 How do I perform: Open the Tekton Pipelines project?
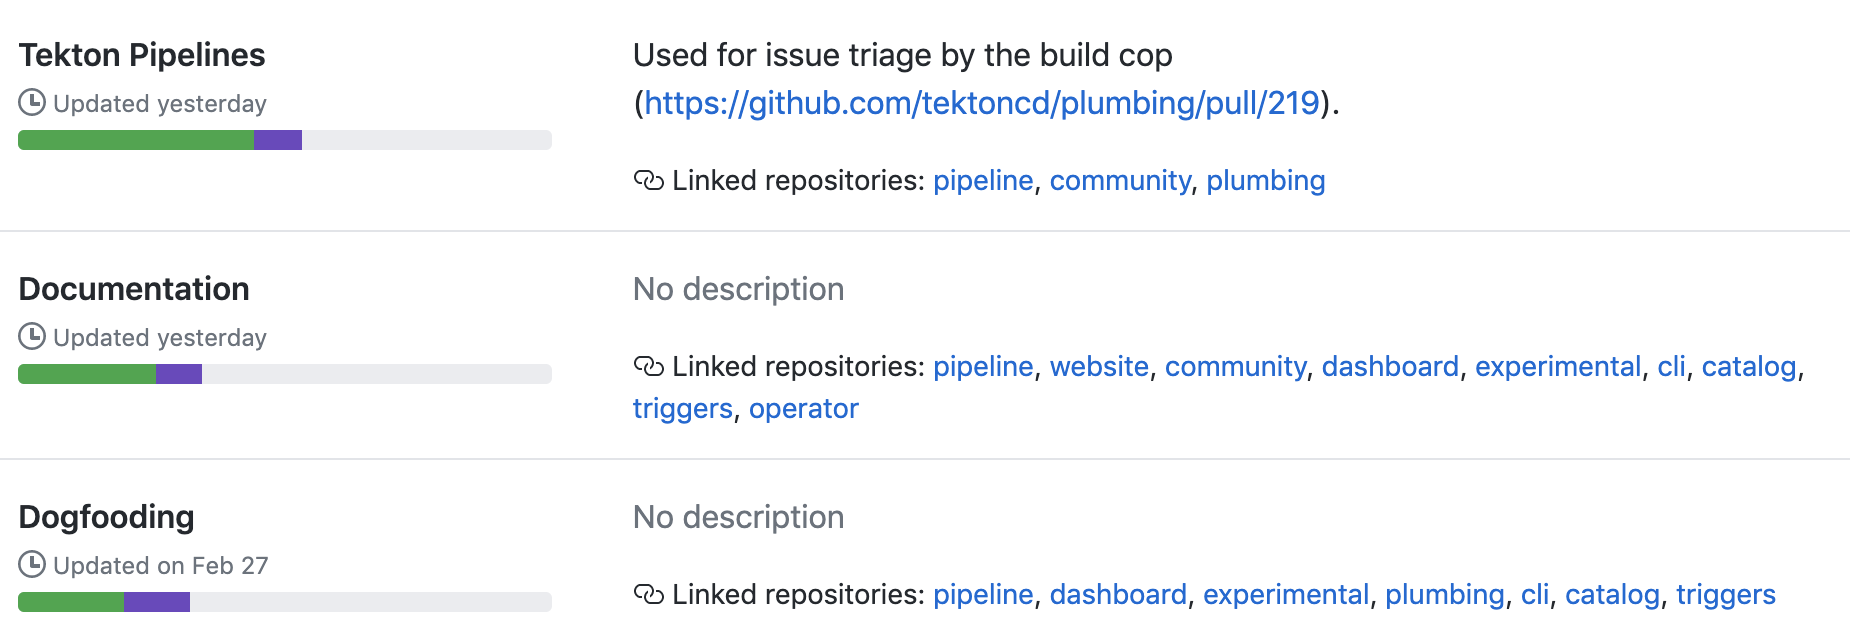(142, 55)
